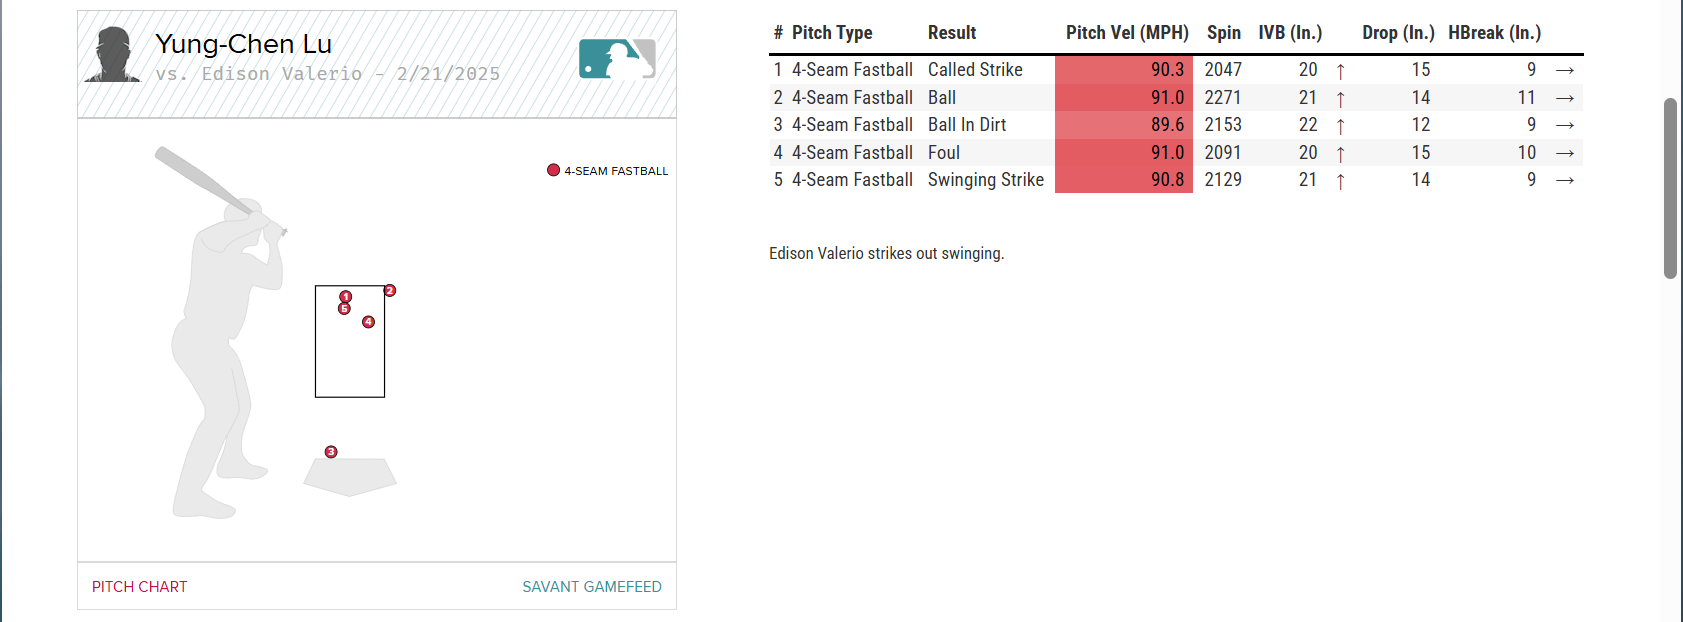Select pitch marker 2 outside strike zone
The height and width of the screenshot is (622, 1683).
pos(390,291)
